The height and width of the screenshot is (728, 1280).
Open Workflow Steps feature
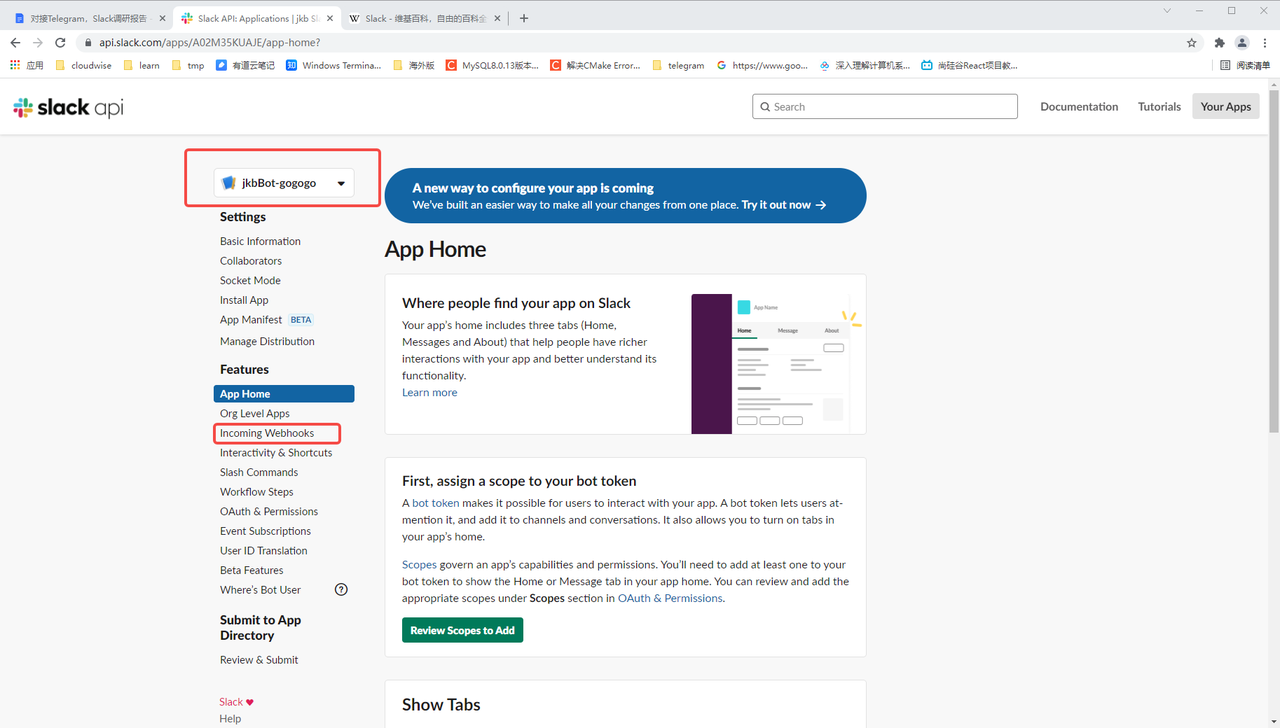(x=257, y=492)
